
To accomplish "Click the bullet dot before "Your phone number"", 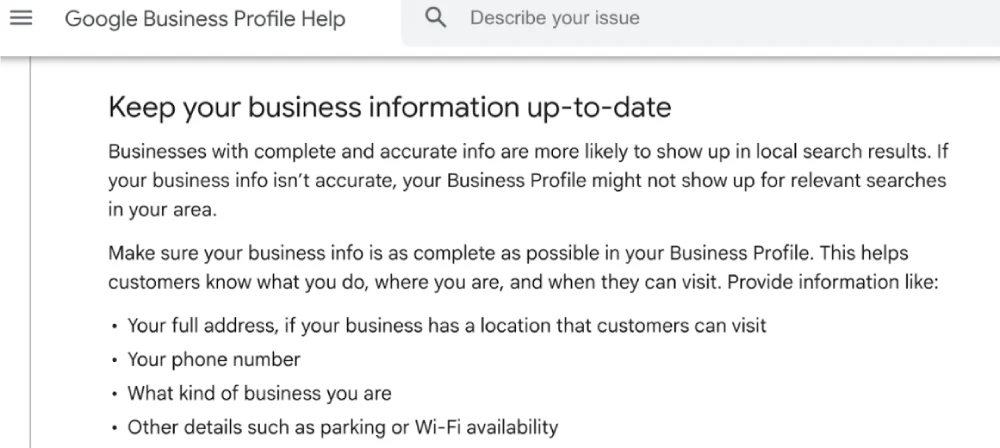I will 114,361.
